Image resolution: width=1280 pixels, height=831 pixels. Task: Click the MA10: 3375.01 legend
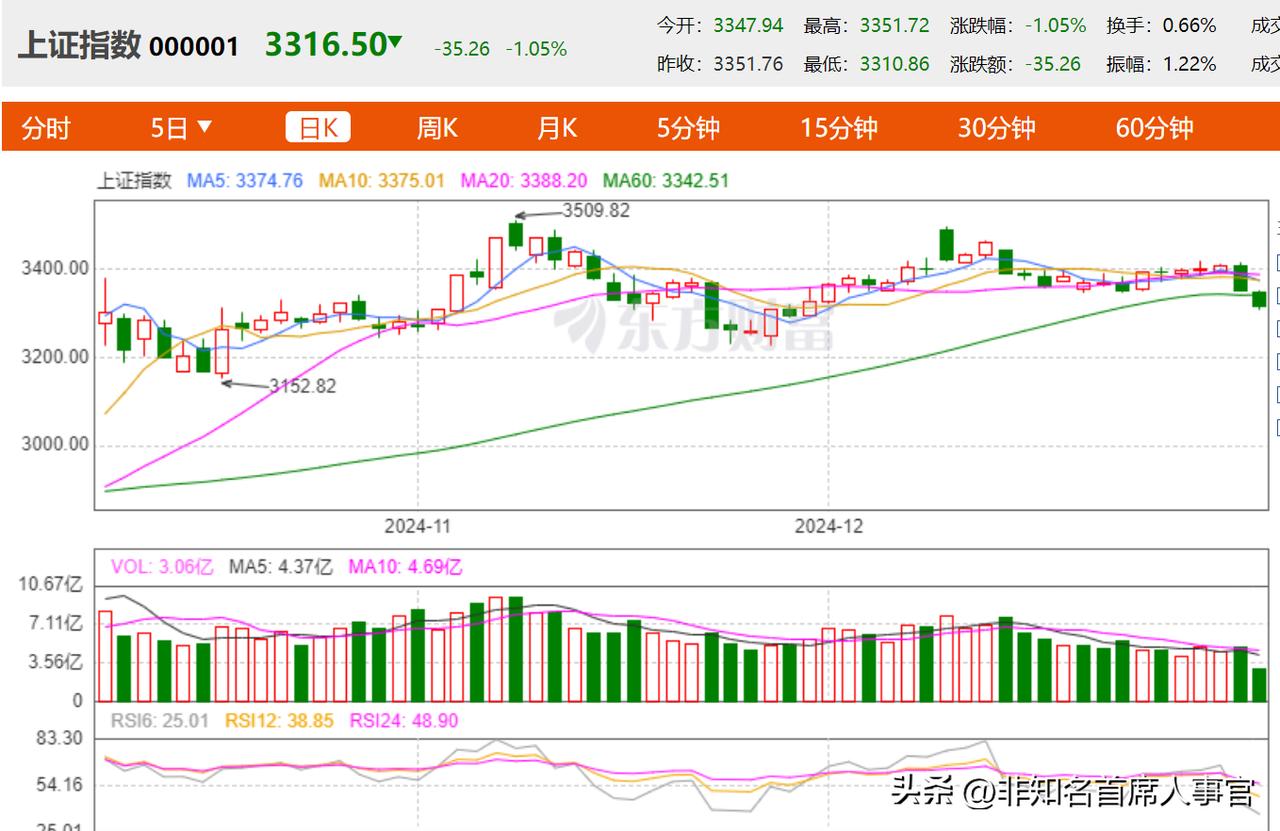pos(381,181)
